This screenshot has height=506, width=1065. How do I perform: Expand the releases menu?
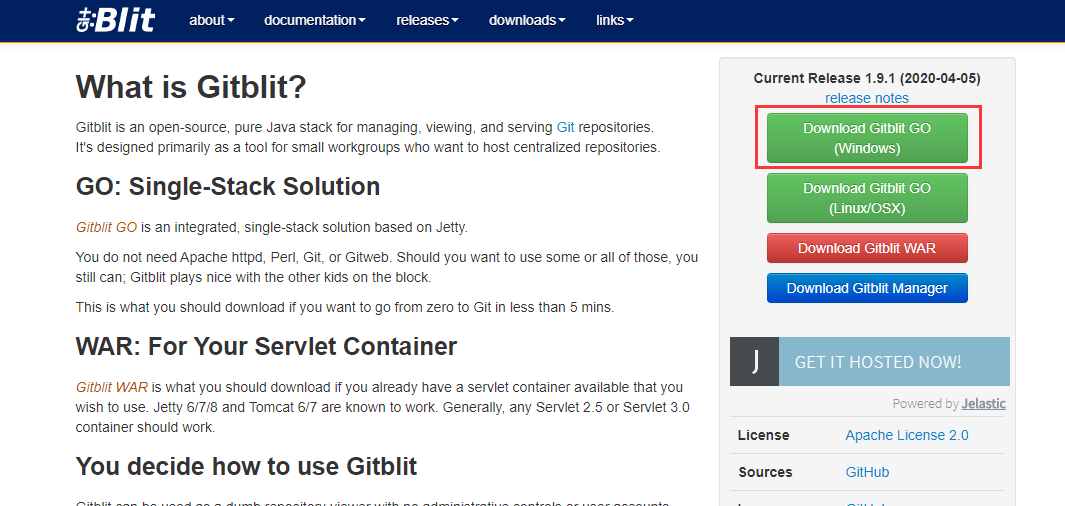(427, 20)
